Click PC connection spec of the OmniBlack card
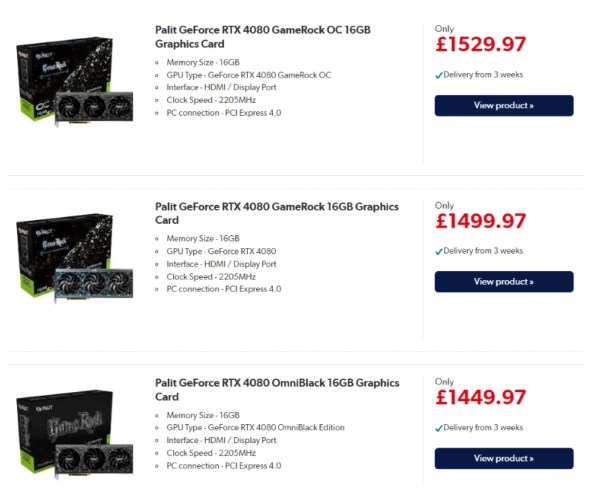 224,465
